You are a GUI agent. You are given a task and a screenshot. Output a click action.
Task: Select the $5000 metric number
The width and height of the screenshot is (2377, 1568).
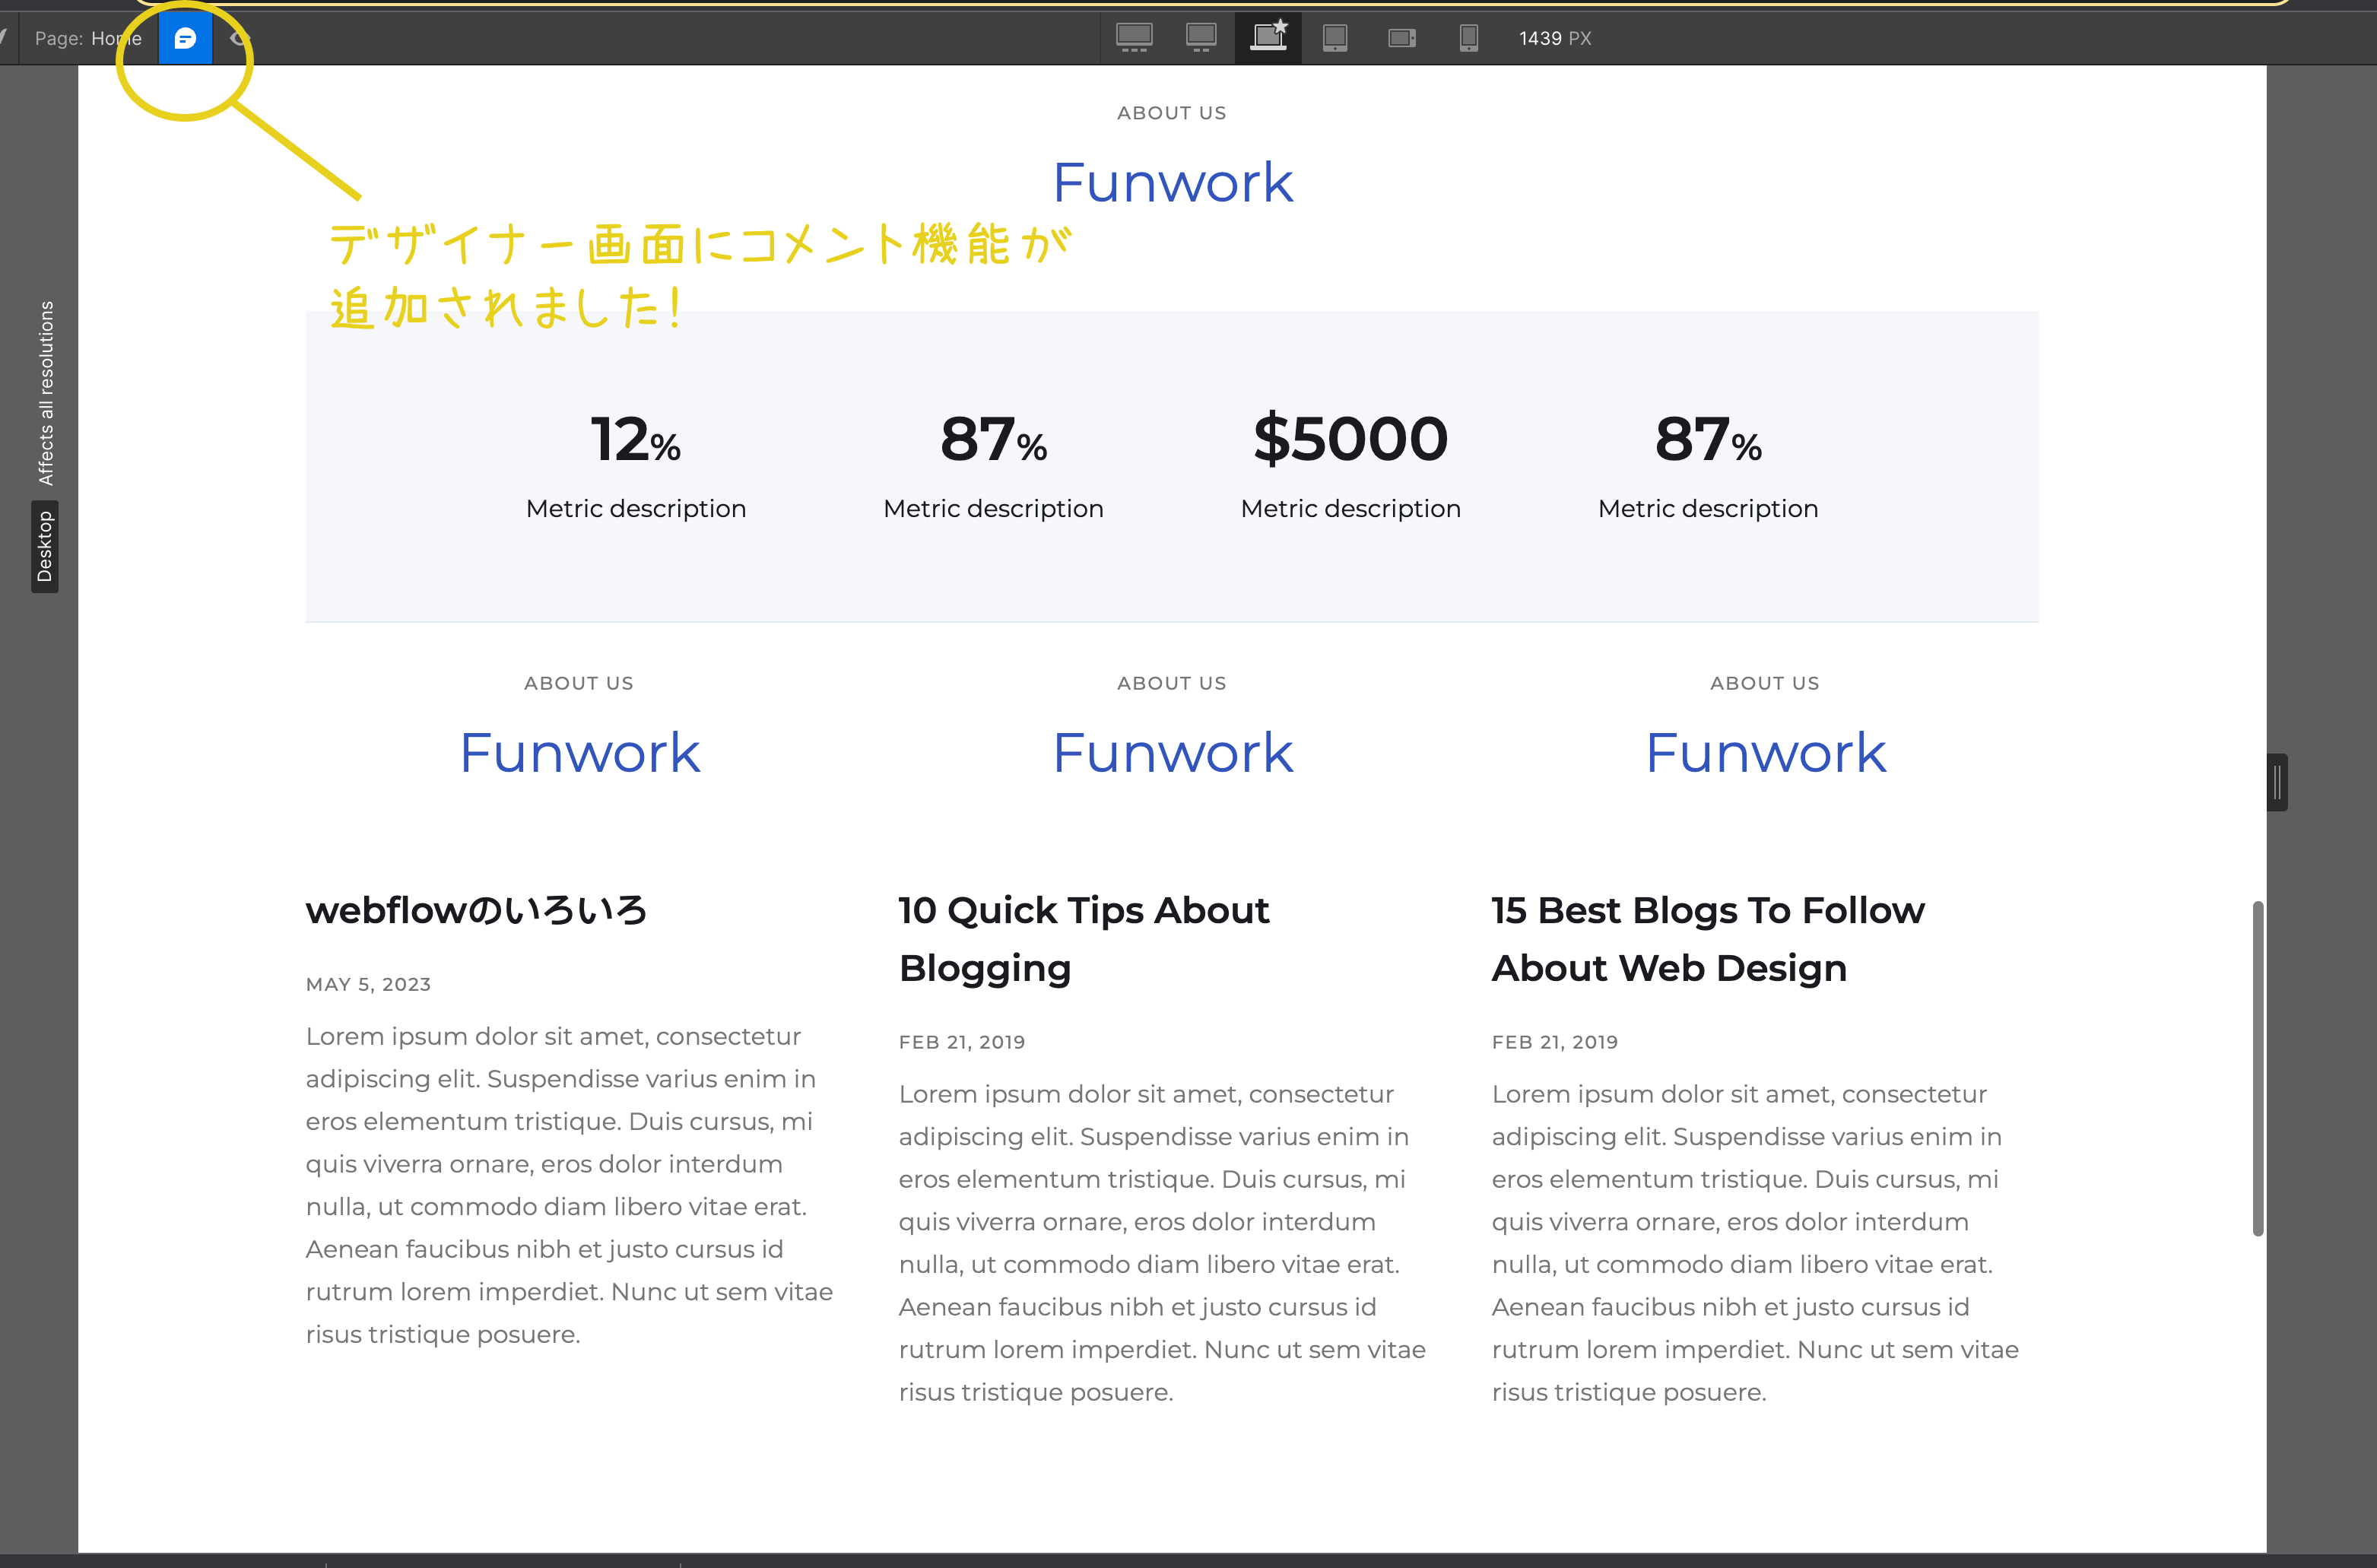click(x=1350, y=439)
